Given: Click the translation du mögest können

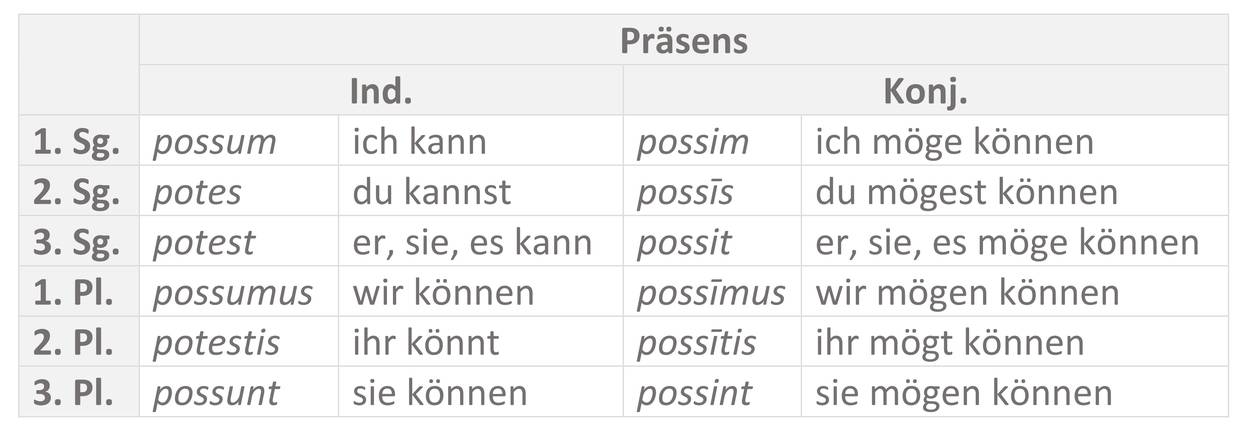Looking at the screenshot, I should (966, 192).
